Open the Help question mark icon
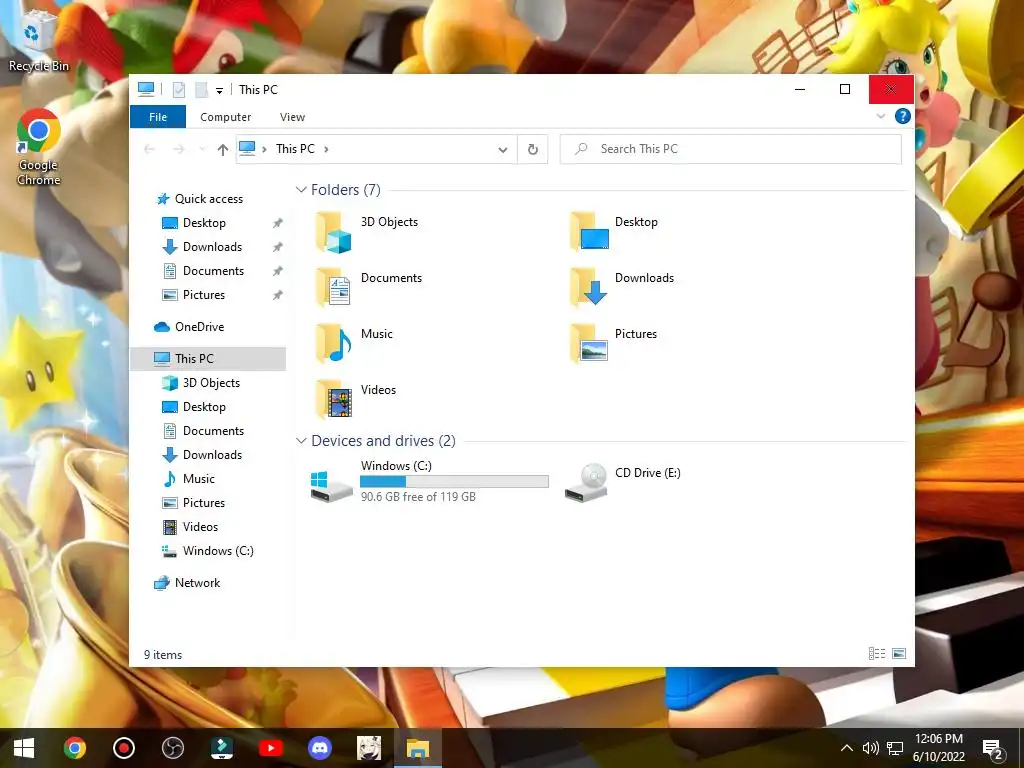This screenshot has height=768, width=1024. 903,116
